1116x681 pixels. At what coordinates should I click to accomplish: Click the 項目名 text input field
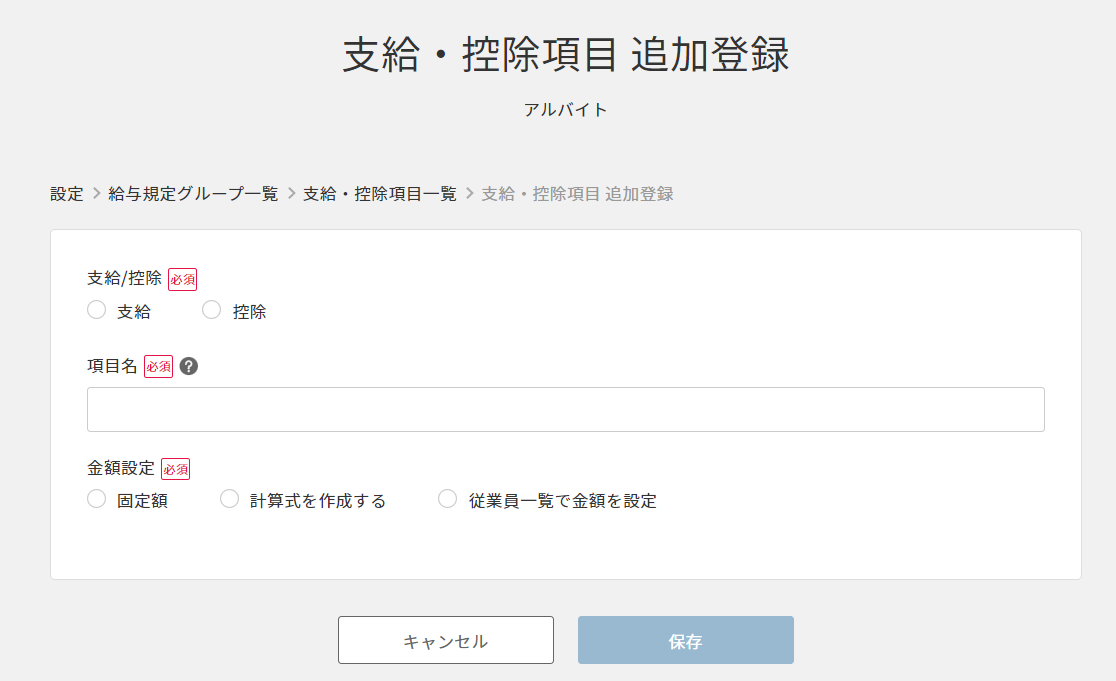(x=566, y=409)
